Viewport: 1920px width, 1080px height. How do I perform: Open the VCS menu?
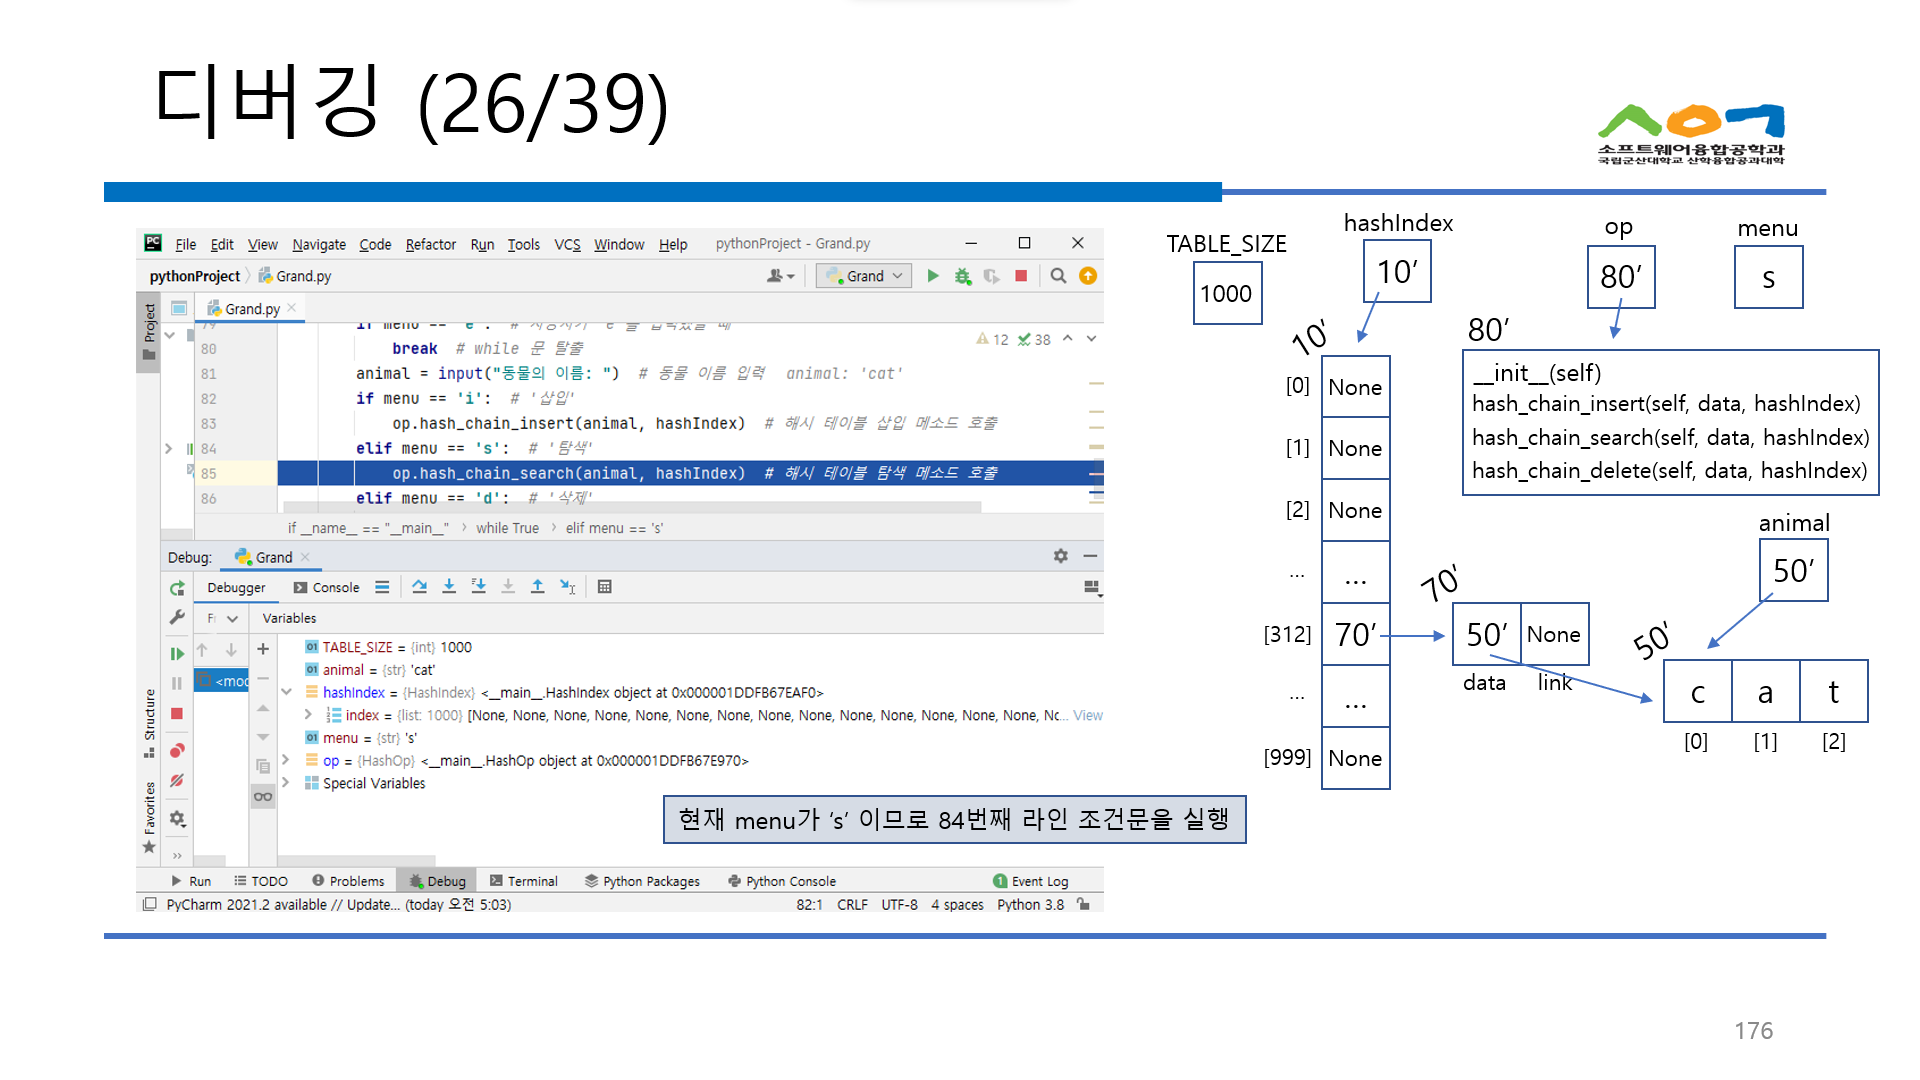point(567,244)
